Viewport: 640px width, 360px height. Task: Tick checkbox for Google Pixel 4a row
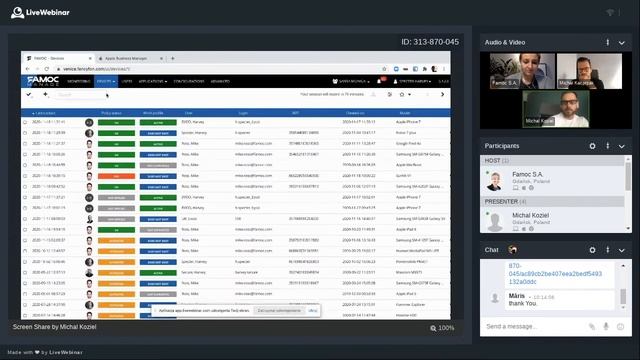[x=25, y=144]
